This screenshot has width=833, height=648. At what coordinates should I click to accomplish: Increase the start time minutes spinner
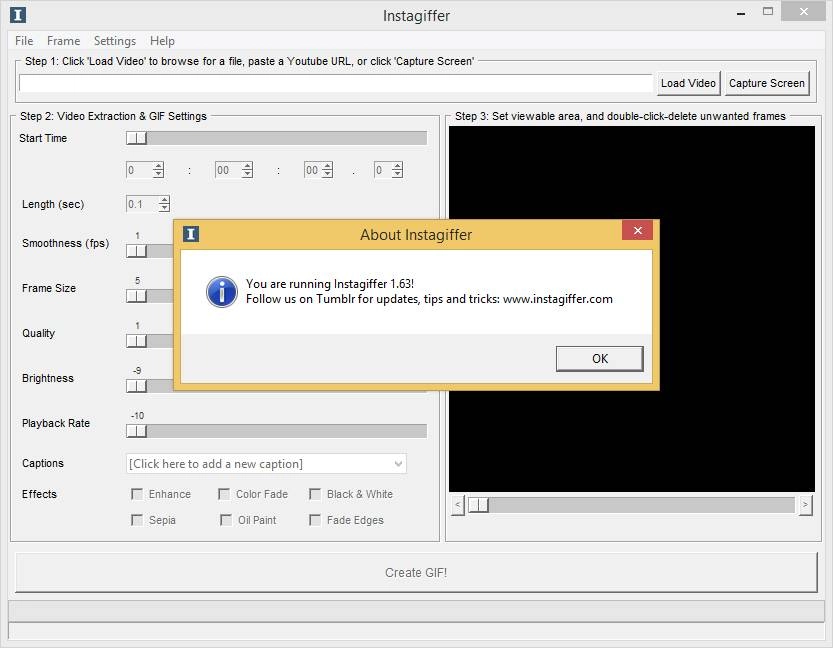click(x=247, y=166)
